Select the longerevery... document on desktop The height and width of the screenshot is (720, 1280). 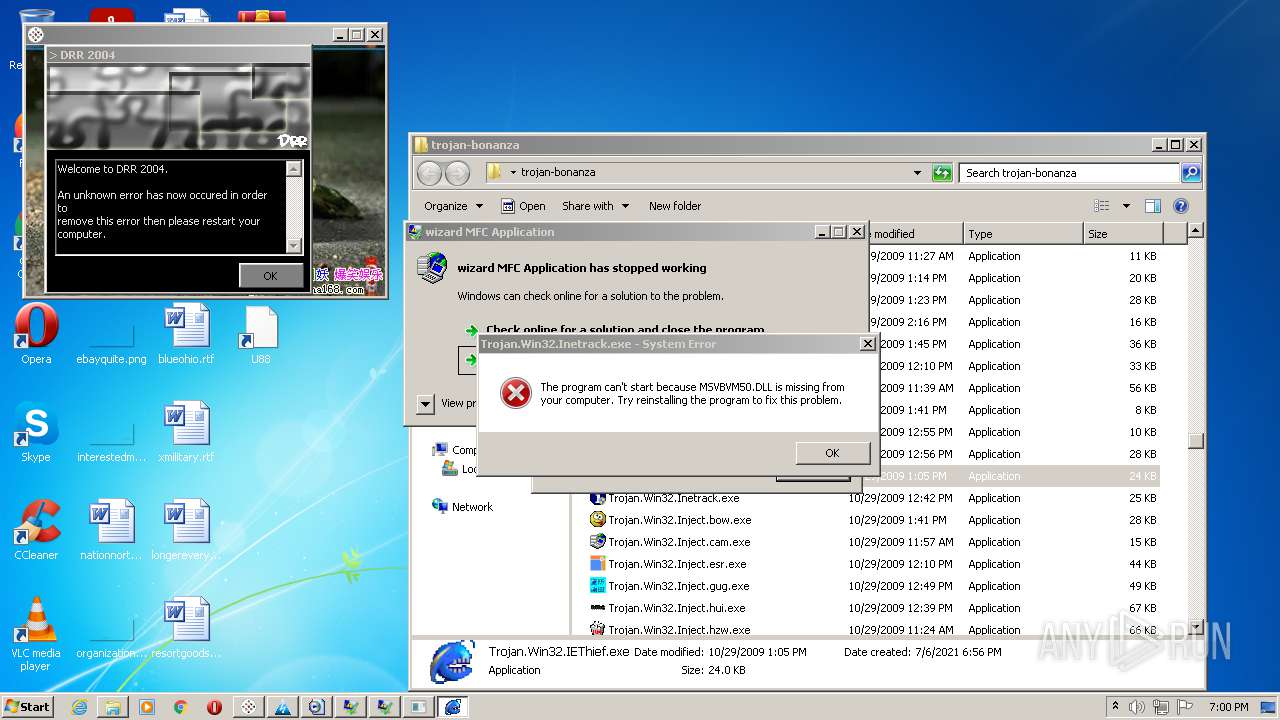pyautogui.click(x=186, y=530)
